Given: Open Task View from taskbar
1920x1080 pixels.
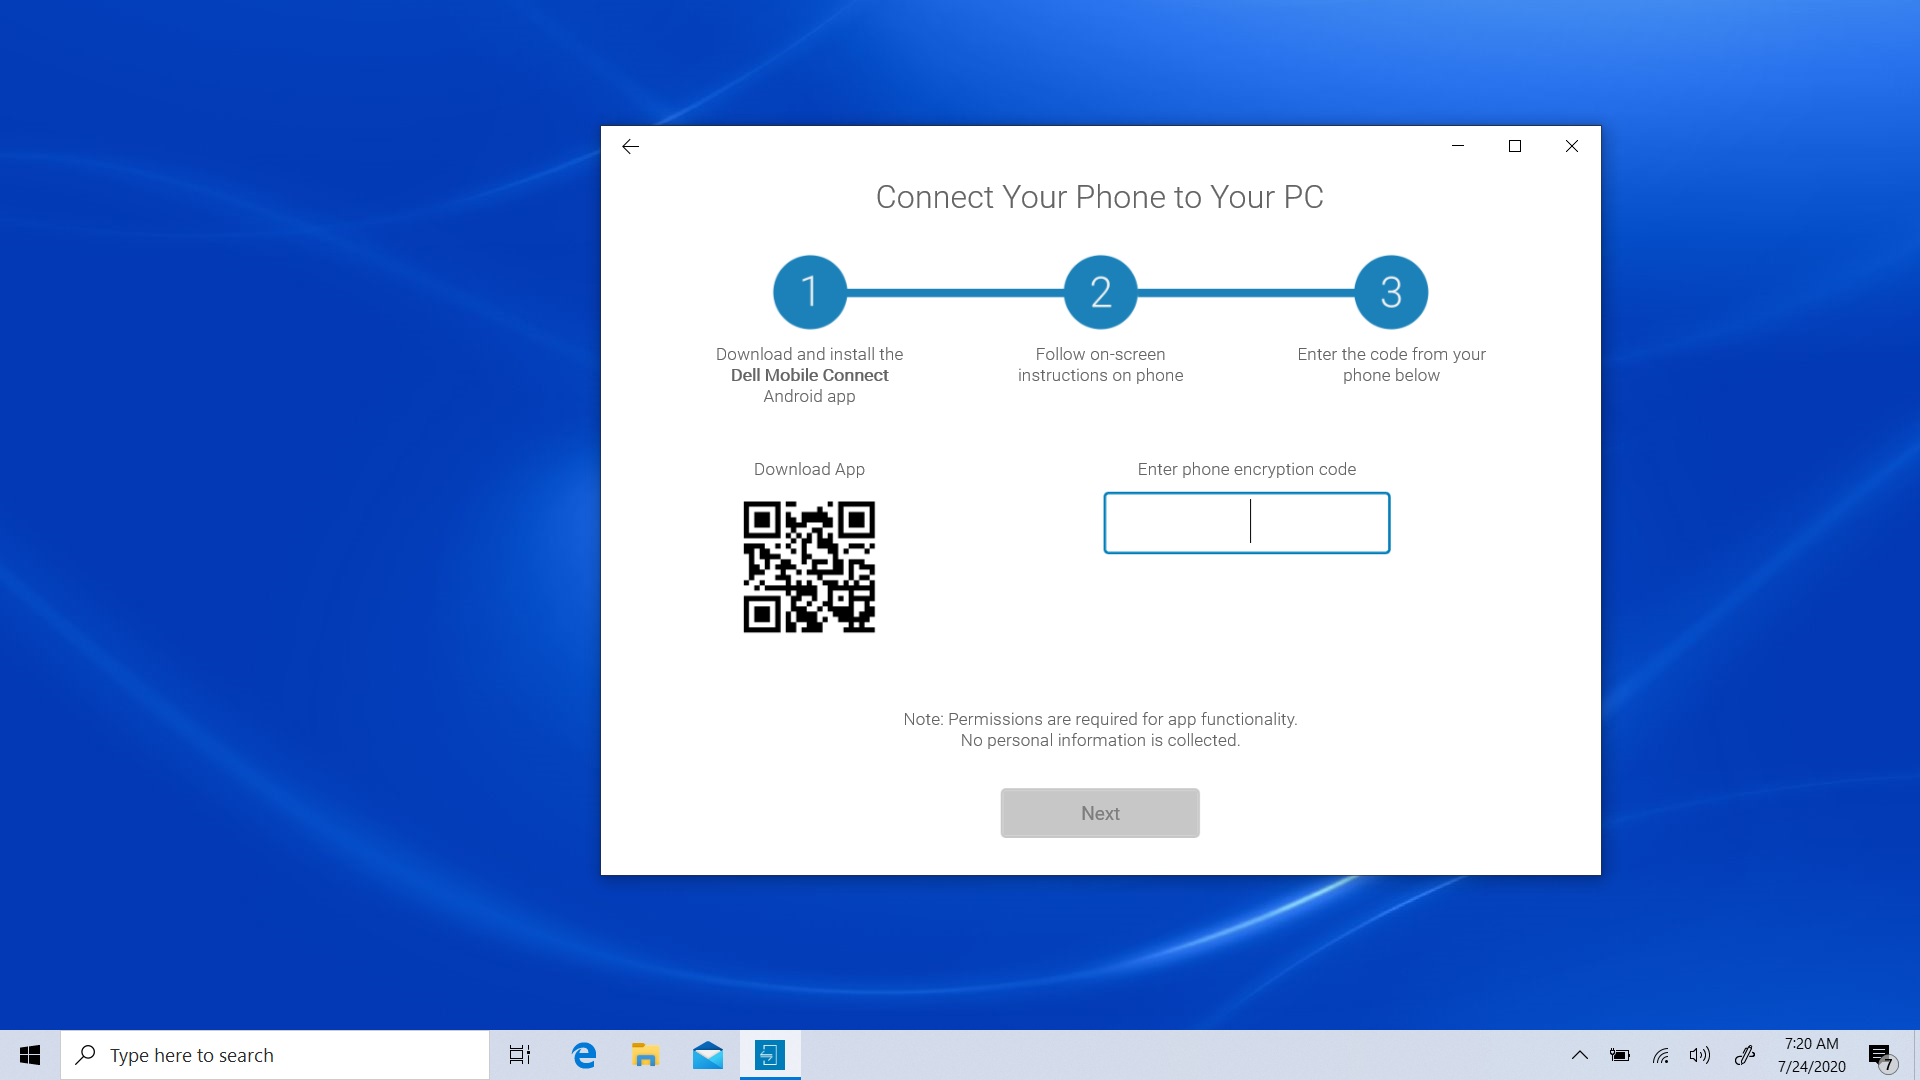Looking at the screenshot, I should [x=520, y=1055].
